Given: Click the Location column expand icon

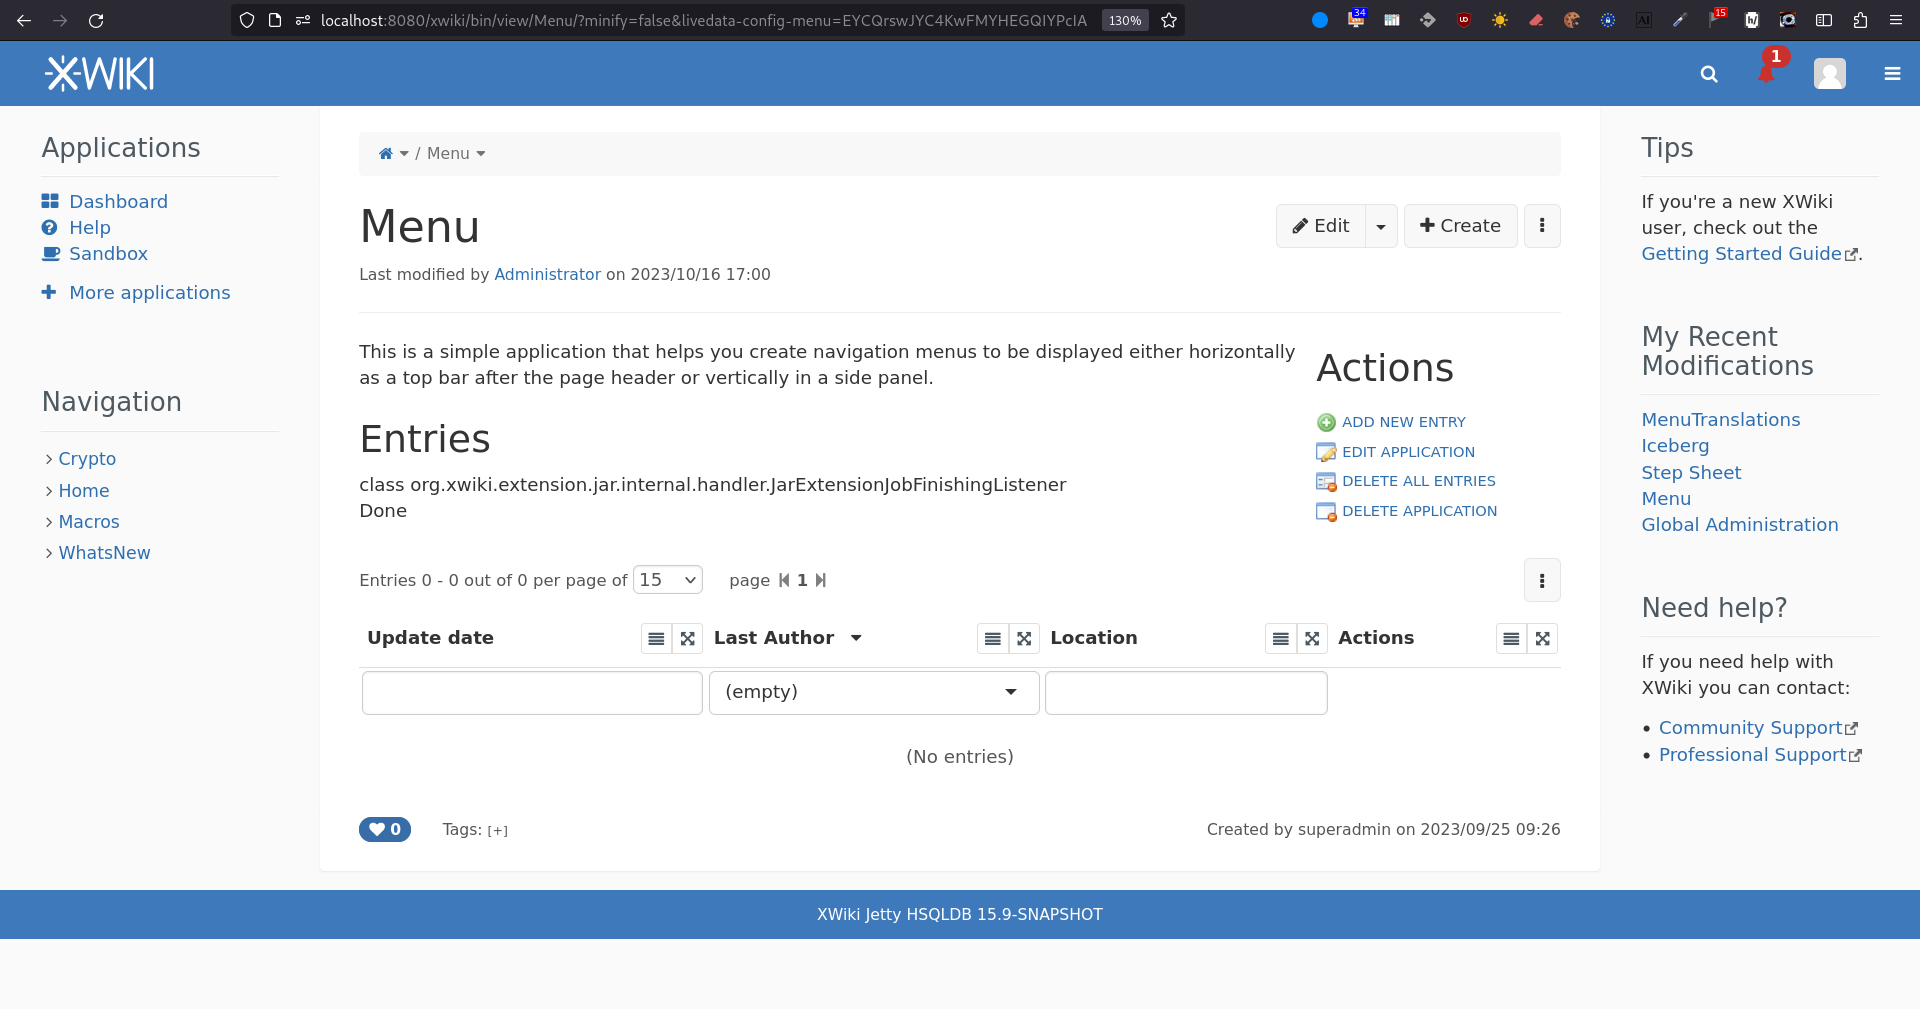Looking at the screenshot, I should 1312,638.
